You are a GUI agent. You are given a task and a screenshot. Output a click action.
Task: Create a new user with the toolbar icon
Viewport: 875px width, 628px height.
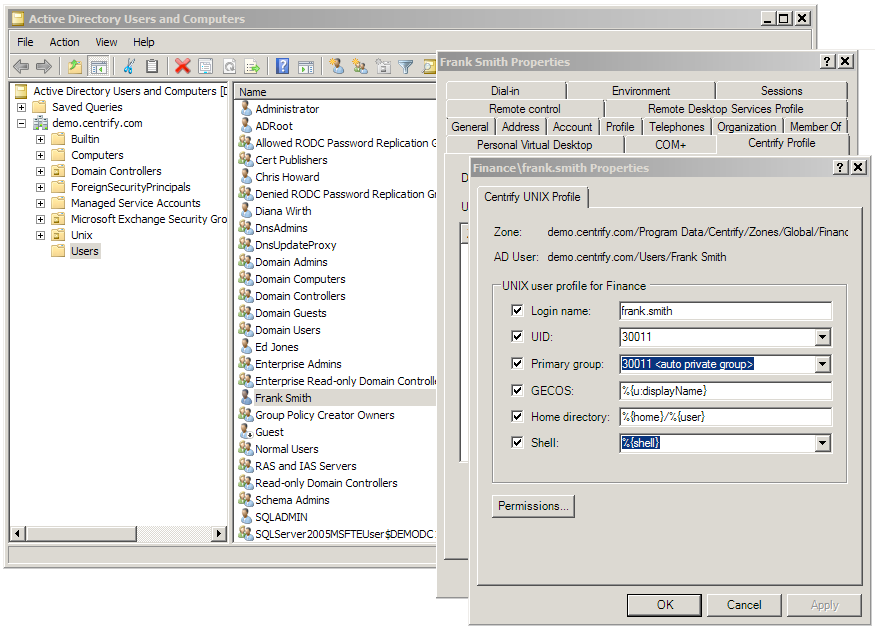click(336, 66)
